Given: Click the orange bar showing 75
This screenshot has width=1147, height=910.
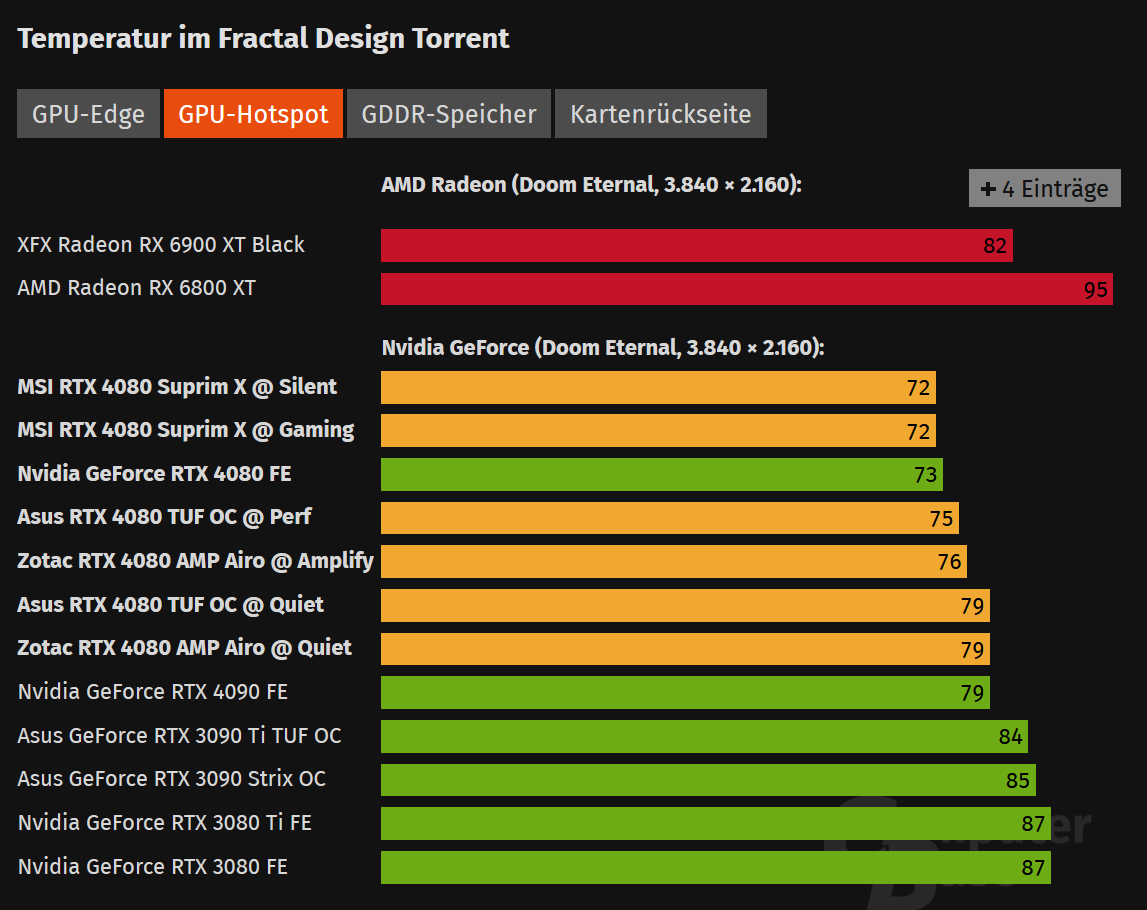Looking at the screenshot, I should (x=670, y=518).
